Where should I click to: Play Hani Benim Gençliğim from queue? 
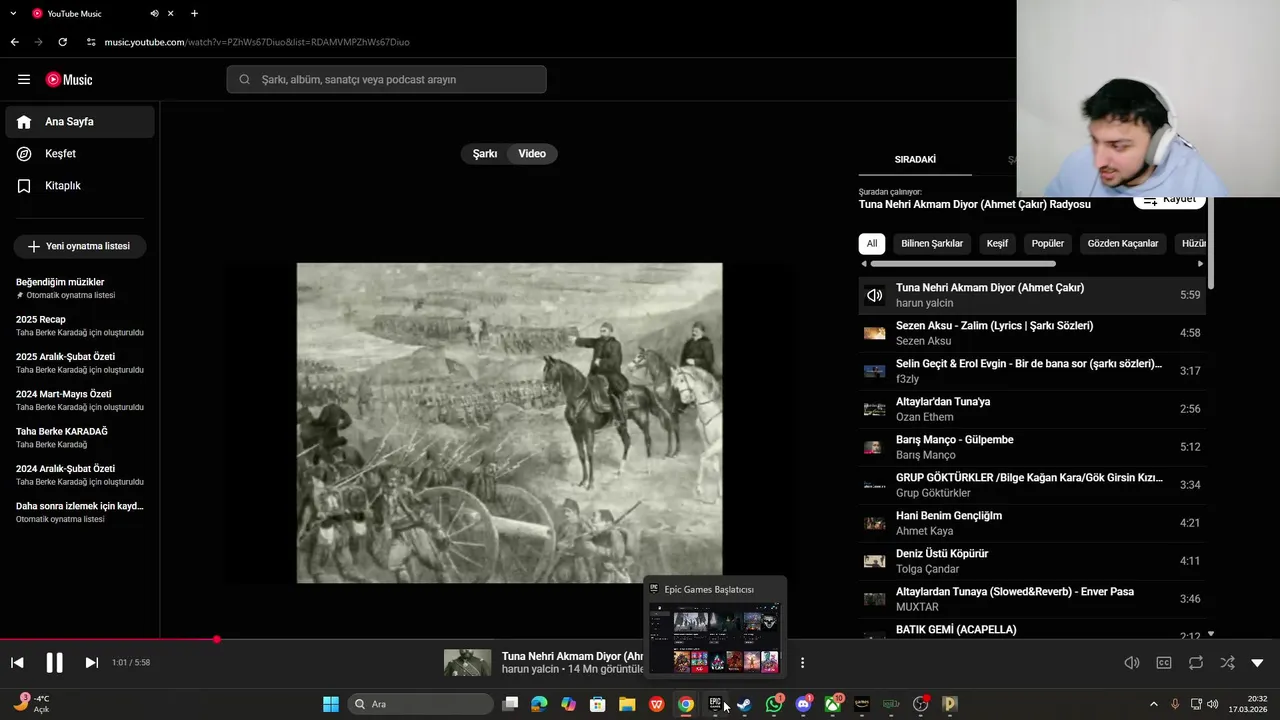click(1032, 523)
